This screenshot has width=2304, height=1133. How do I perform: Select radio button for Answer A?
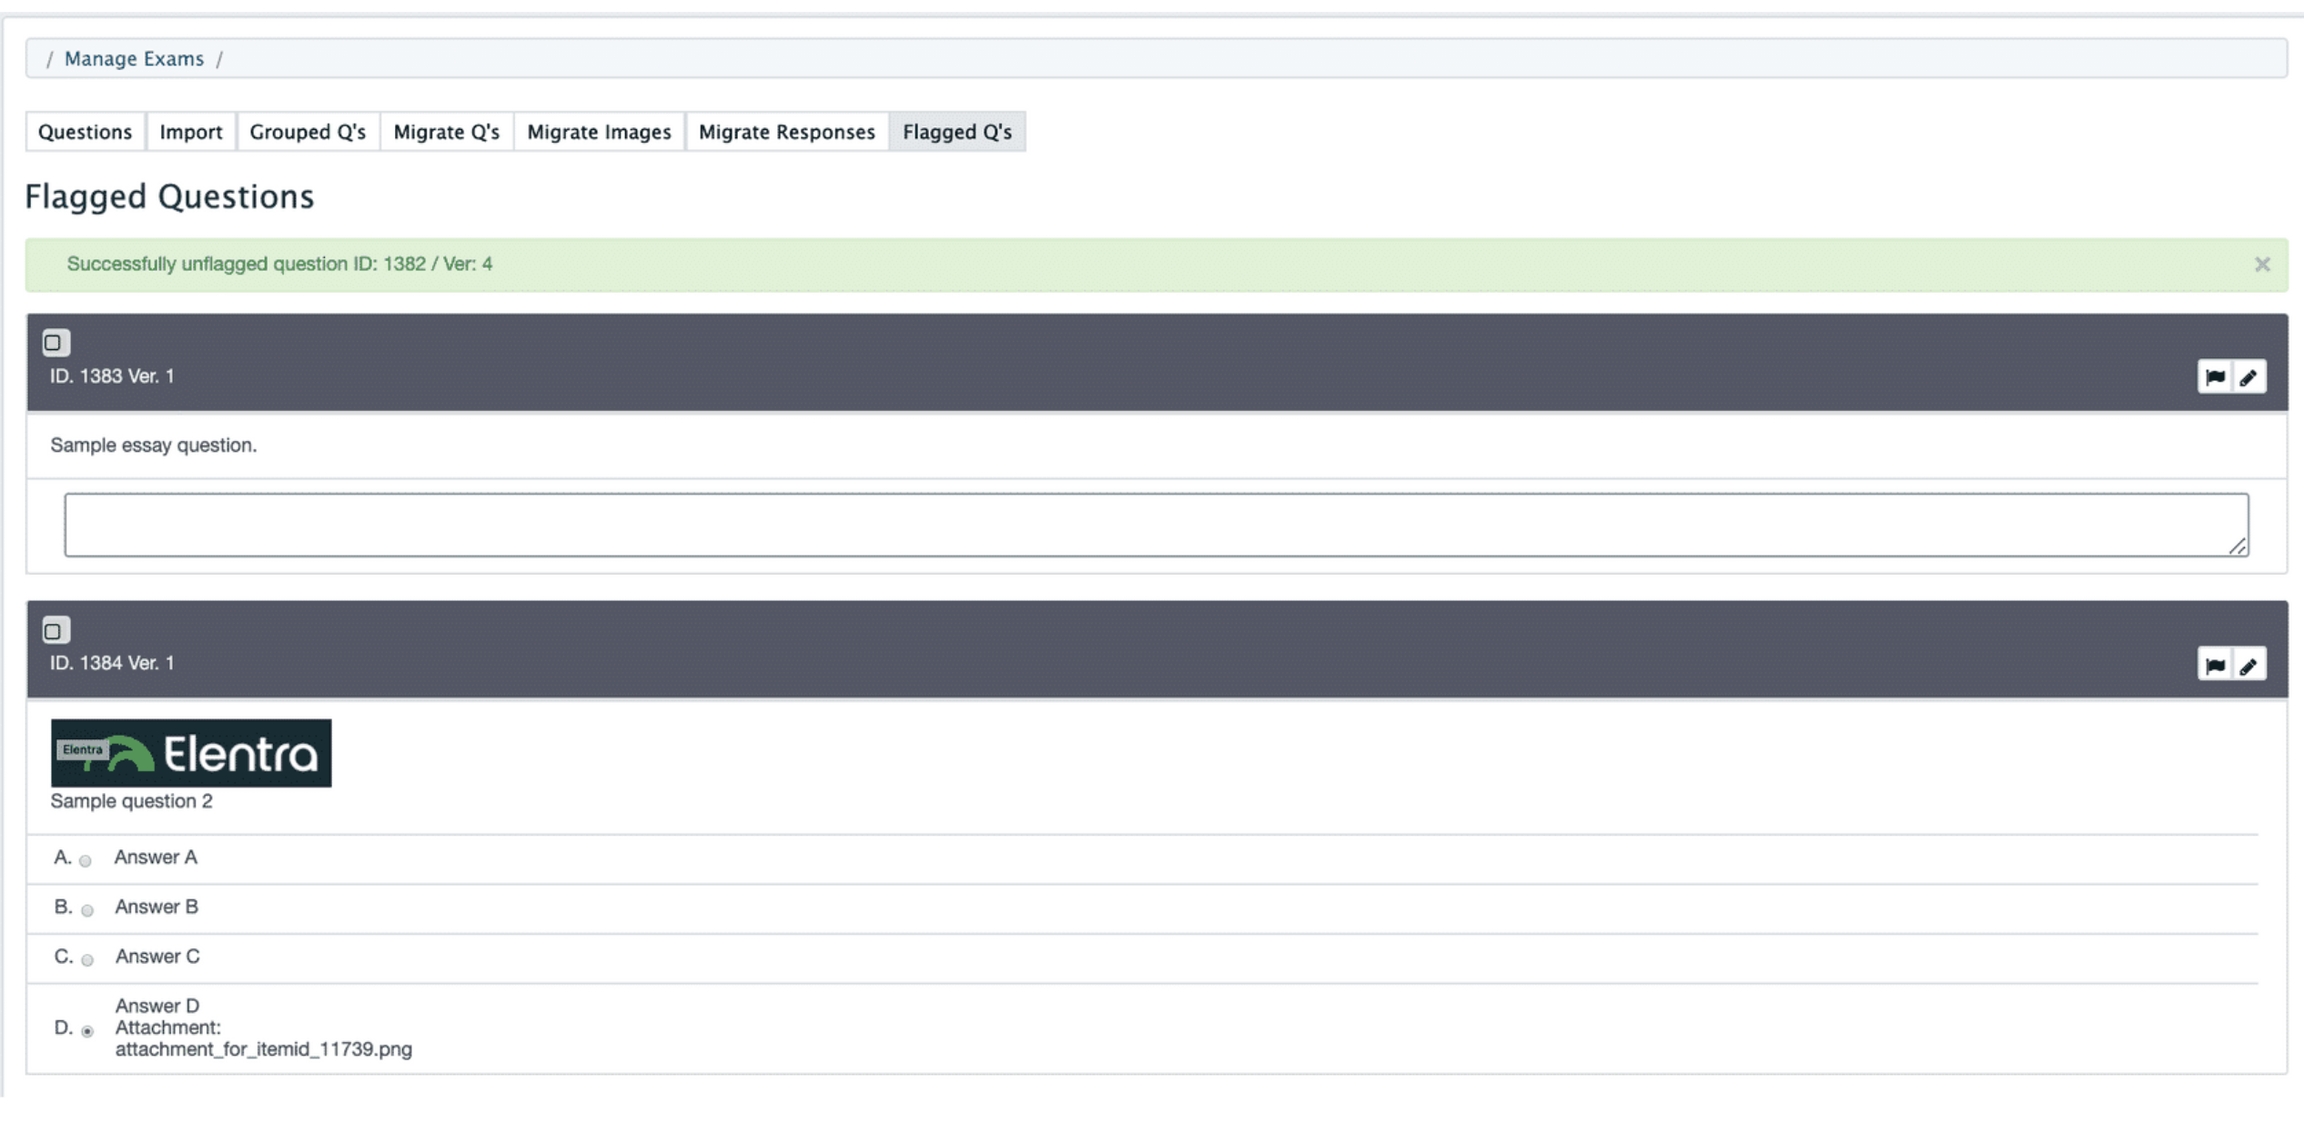coord(86,860)
